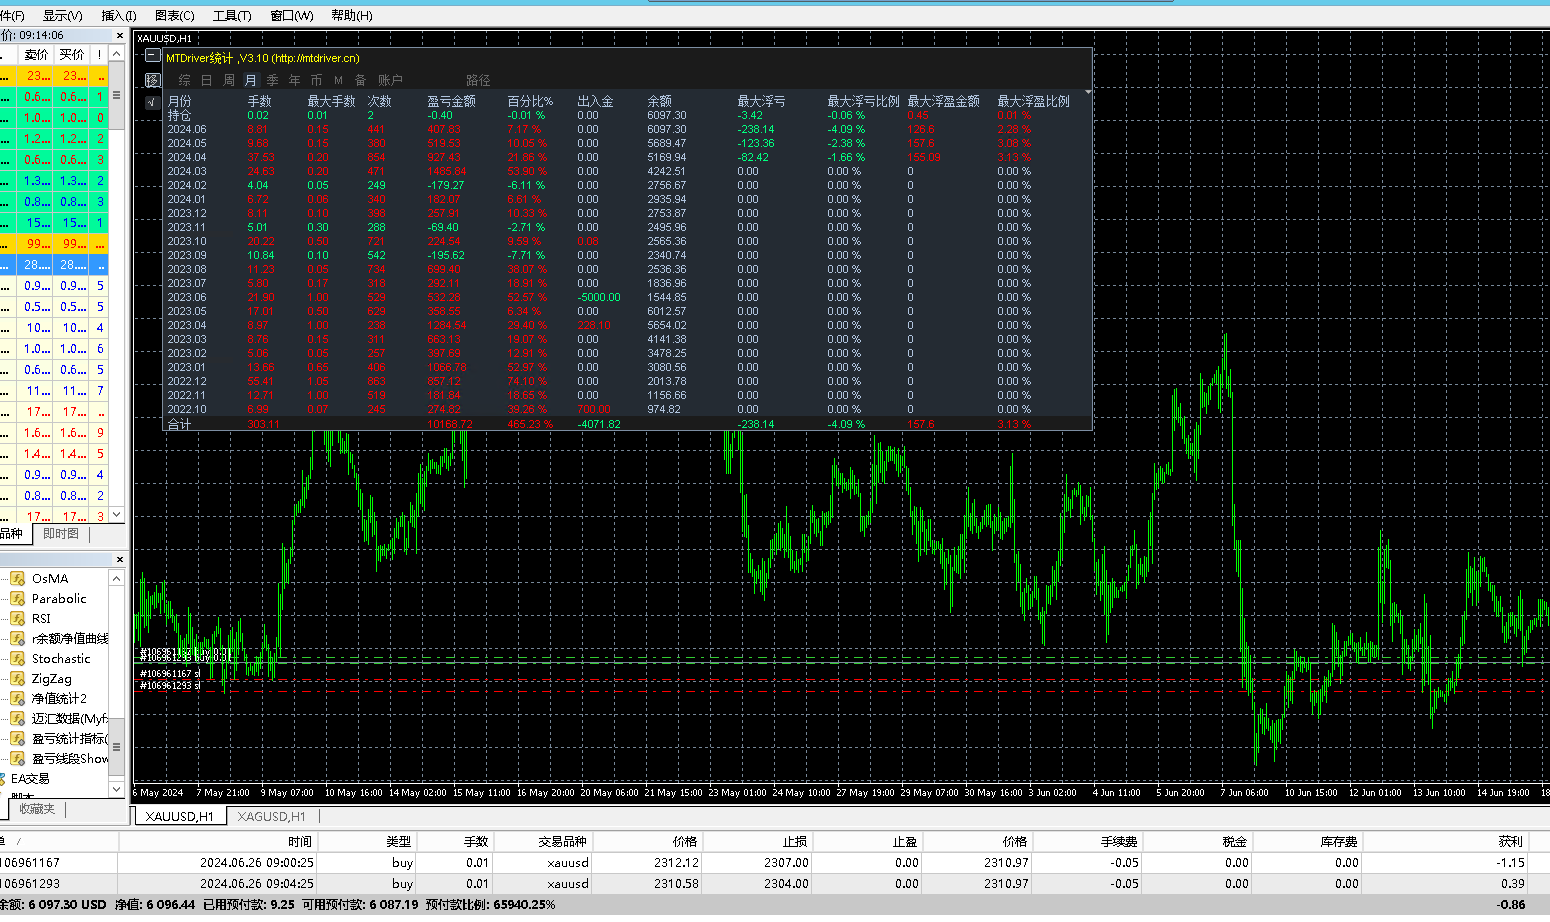Viewport: 1550px width, 922px height.
Task: Click the 盈亏统计指标 indicator icon
Action: [x=17, y=738]
